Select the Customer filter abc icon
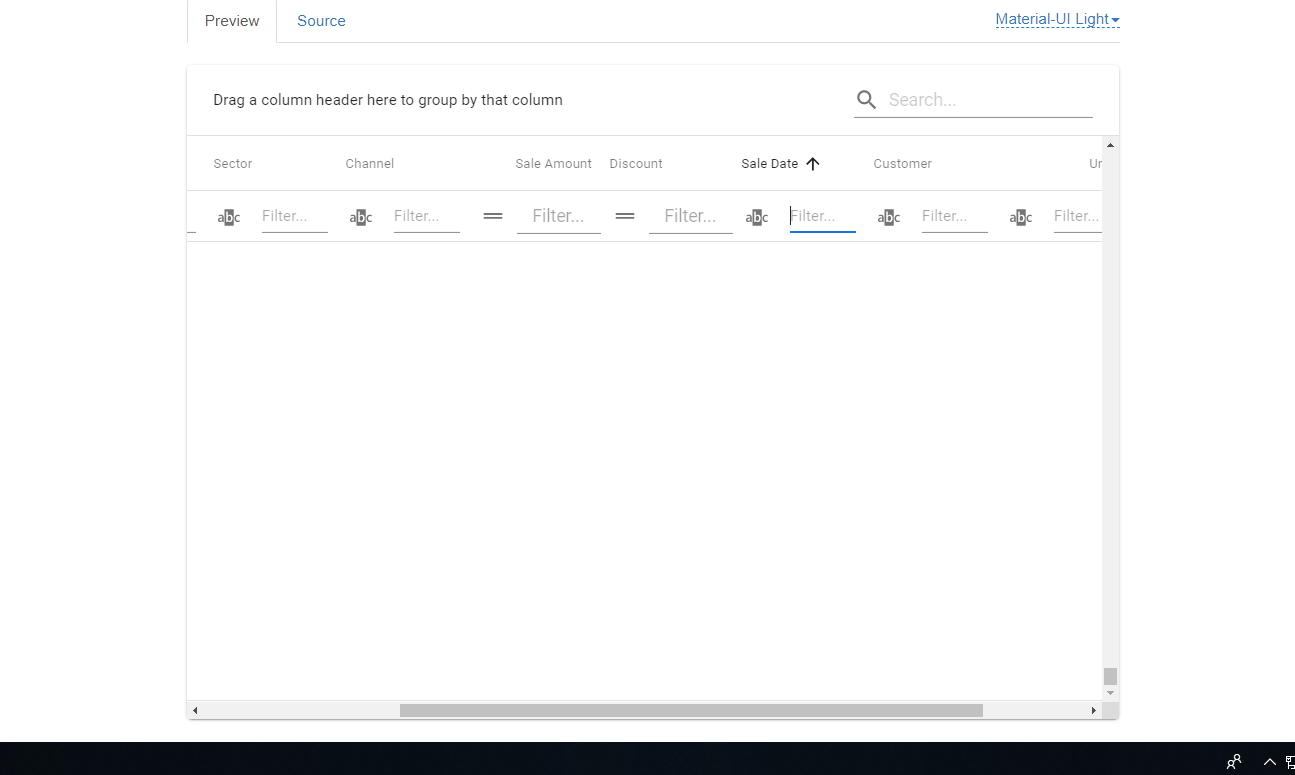Image resolution: width=1295 pixels, height=775 pixels. pos(888,216)
